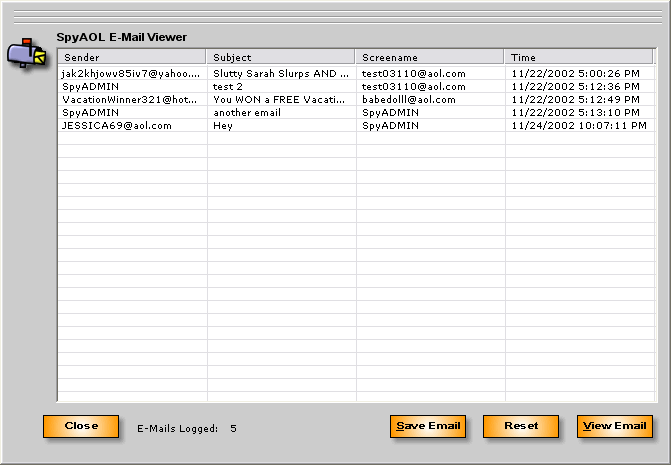Image resolution: width=671 pixels, height=465 pixels.
Task: Sort list by Sender column header
Action: coord(131,58)
